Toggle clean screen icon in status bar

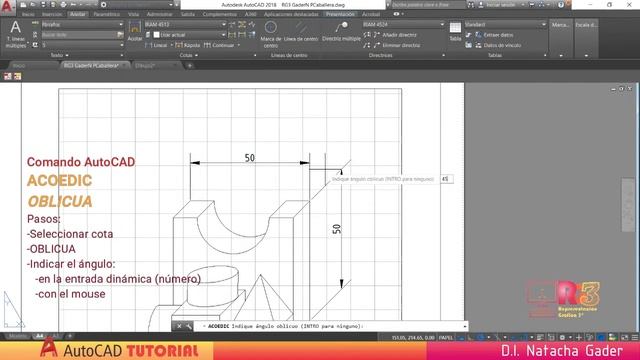(624, 337)
